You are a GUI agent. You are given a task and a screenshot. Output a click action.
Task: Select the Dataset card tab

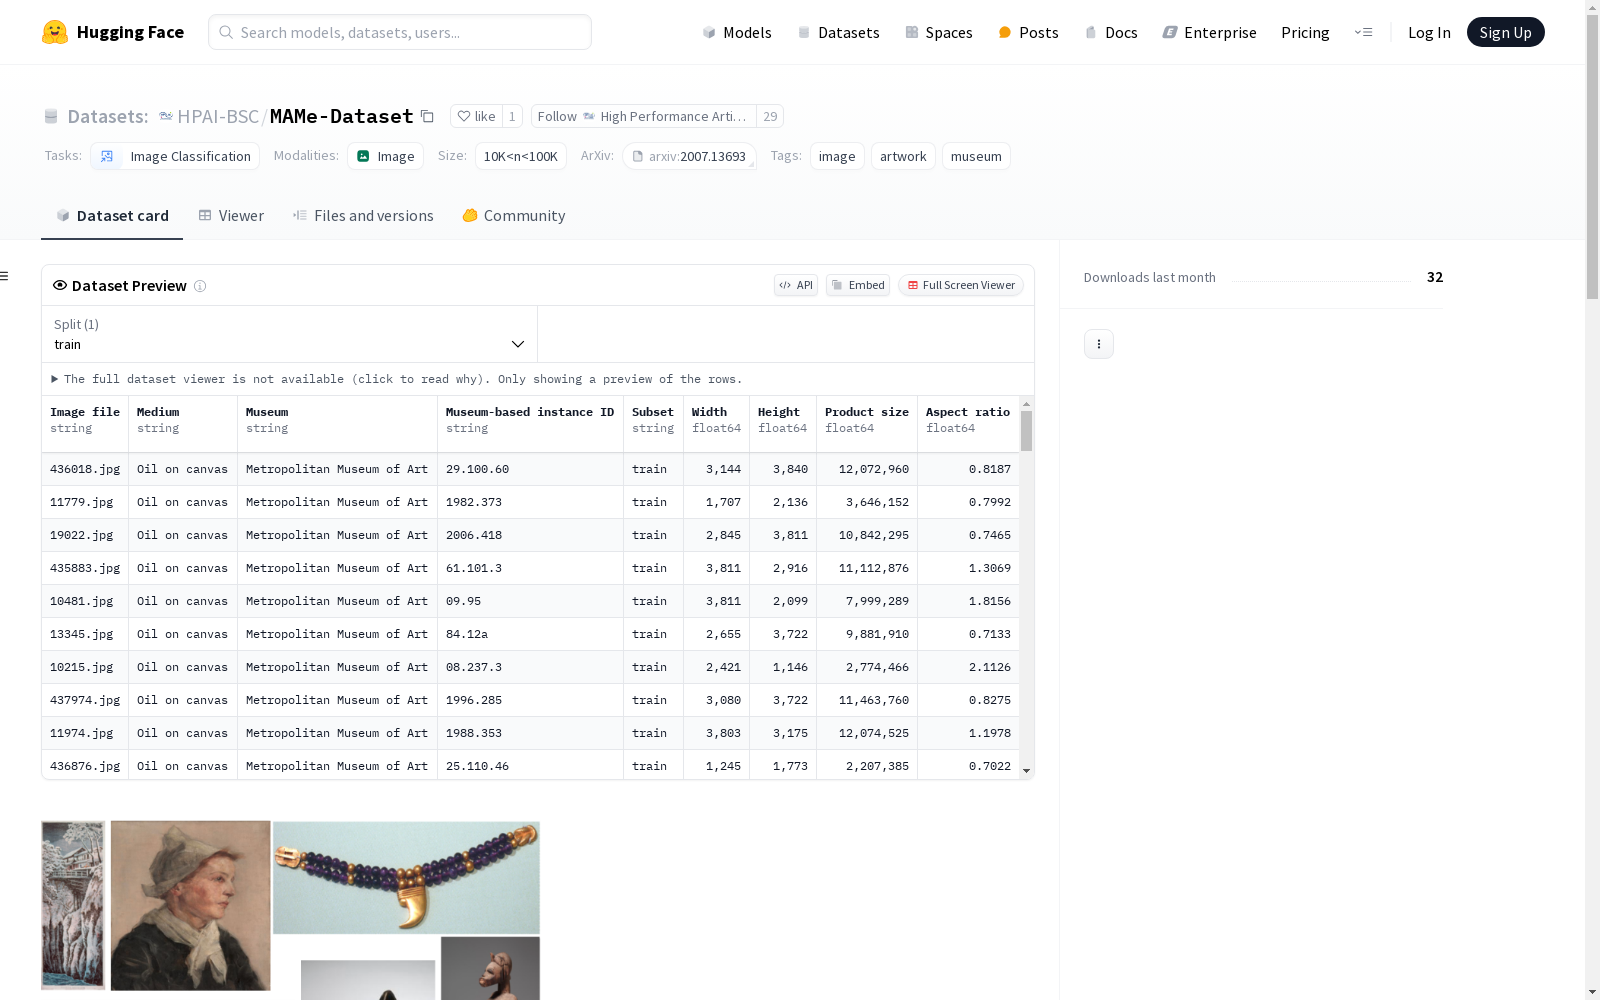[112, 216]
